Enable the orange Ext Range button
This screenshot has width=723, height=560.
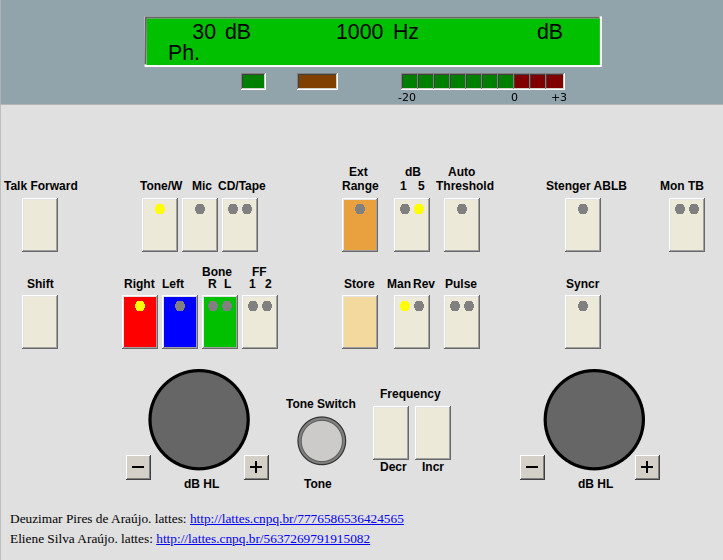[360, 224]
